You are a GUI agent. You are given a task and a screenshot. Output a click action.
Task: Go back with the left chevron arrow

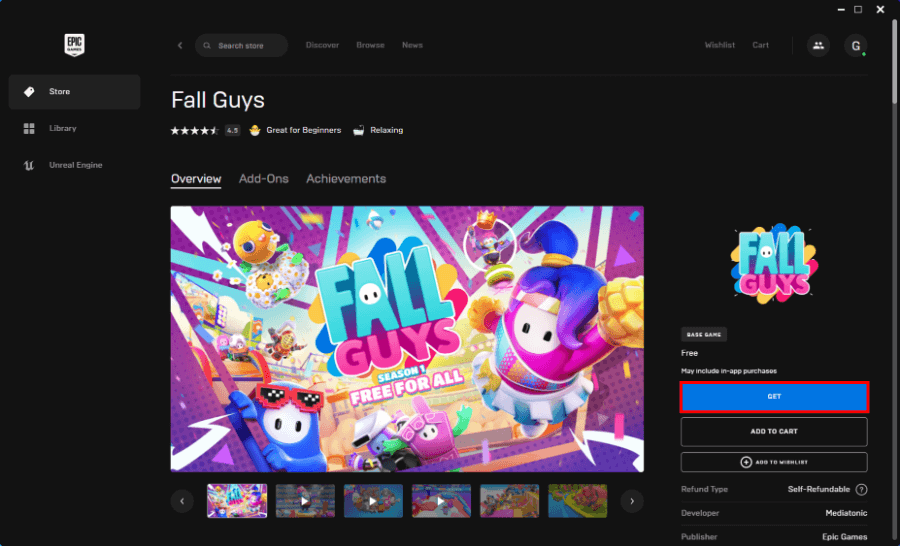tap(180, 45)
